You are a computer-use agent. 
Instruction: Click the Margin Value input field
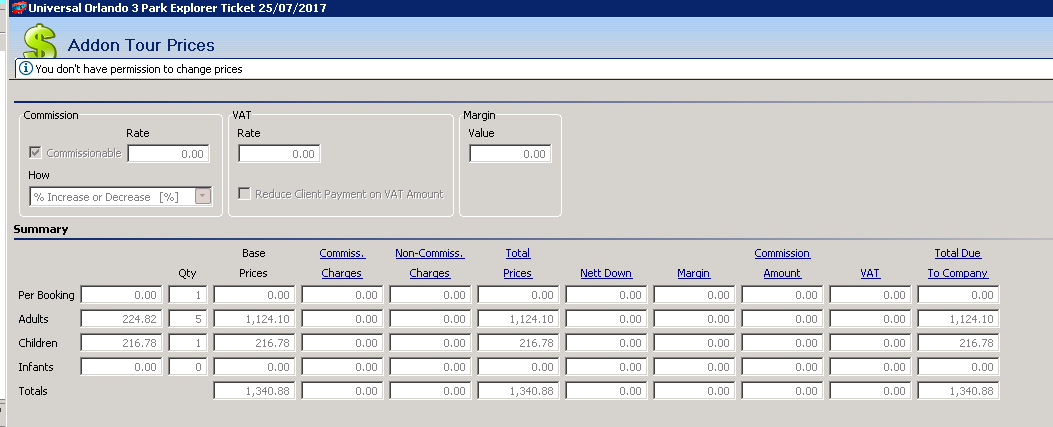[x=510, y=154]
